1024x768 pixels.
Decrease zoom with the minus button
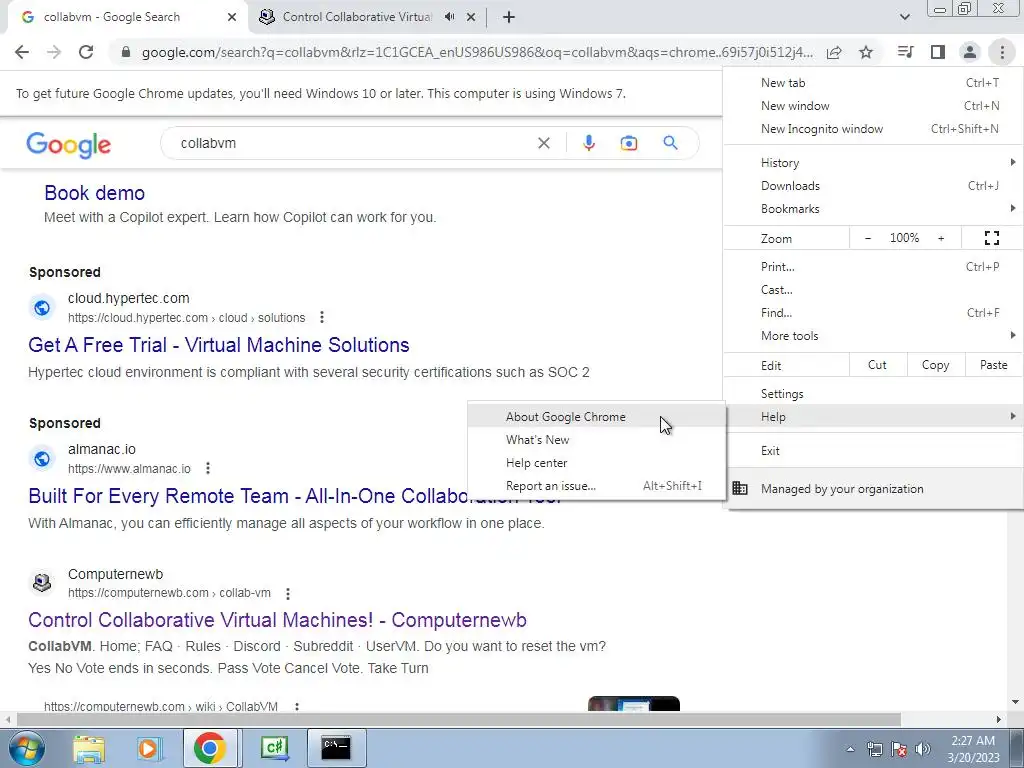[868, 238]
